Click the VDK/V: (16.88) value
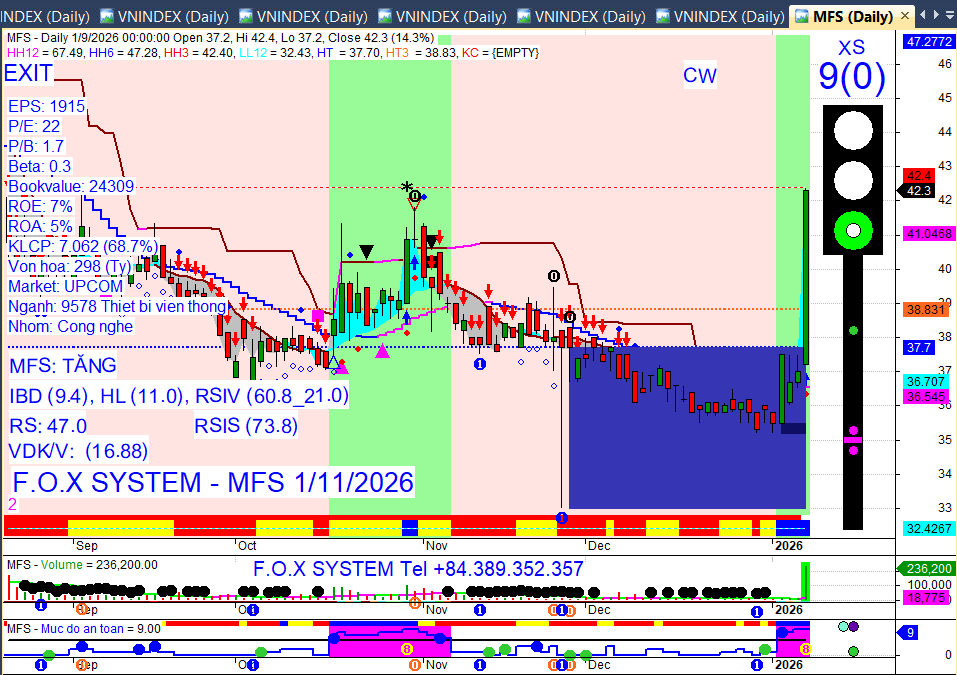Screen dimensions: 957x675 (78, 451)
